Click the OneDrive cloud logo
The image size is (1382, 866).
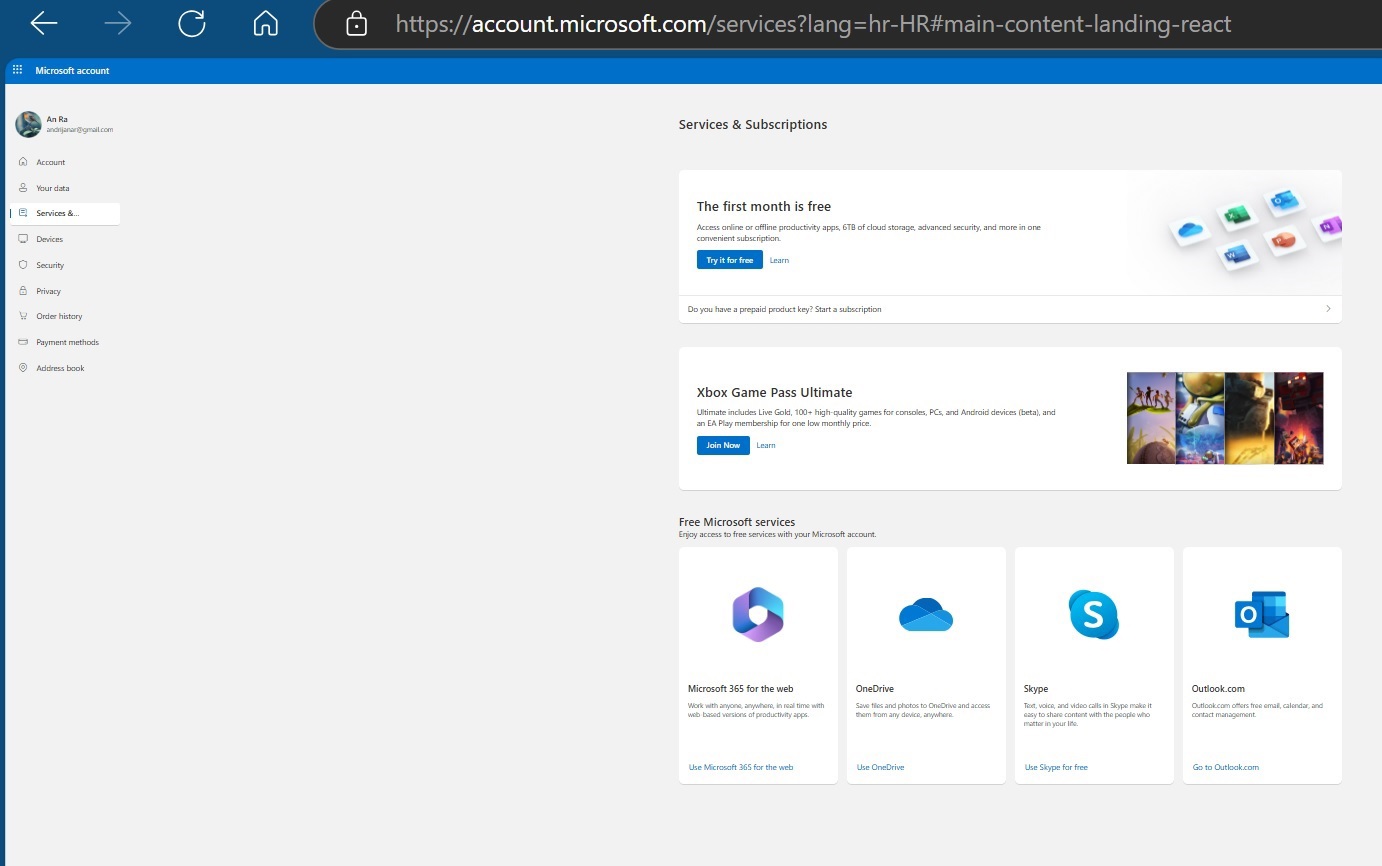[926, 614]
